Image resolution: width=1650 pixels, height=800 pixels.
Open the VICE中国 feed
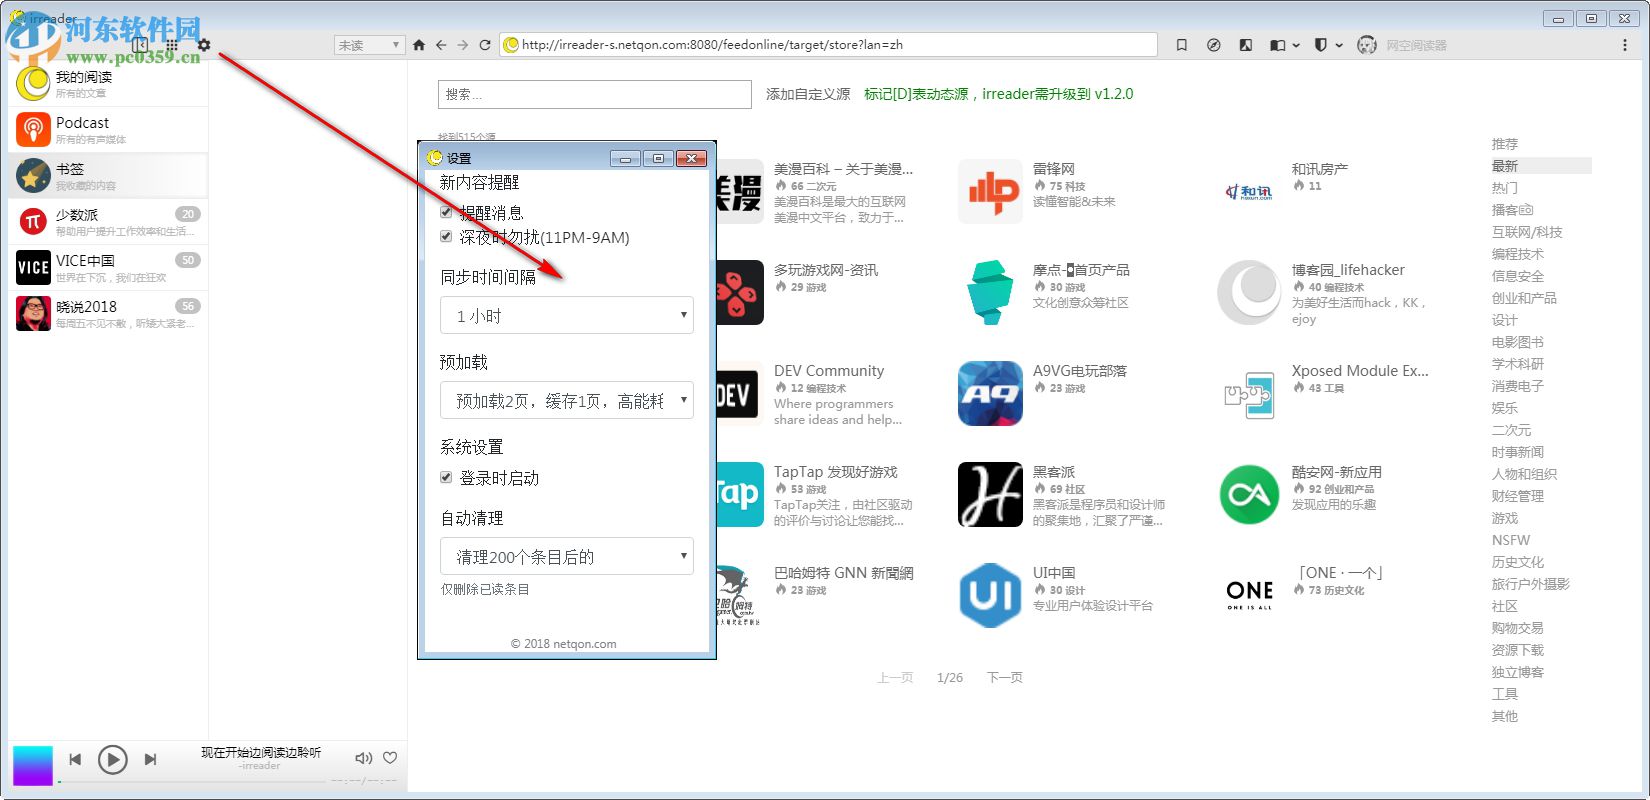tap(108, 268)
